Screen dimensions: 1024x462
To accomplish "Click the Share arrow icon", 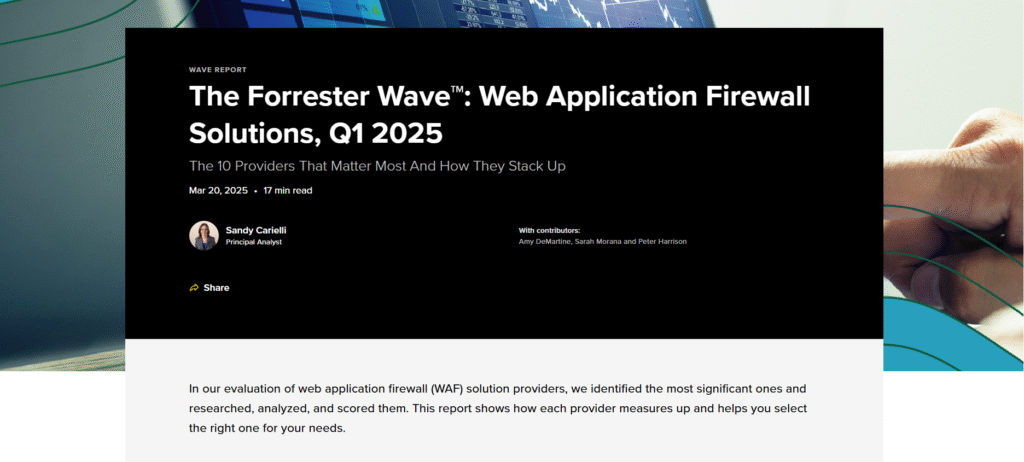I will tap(194, 288).
